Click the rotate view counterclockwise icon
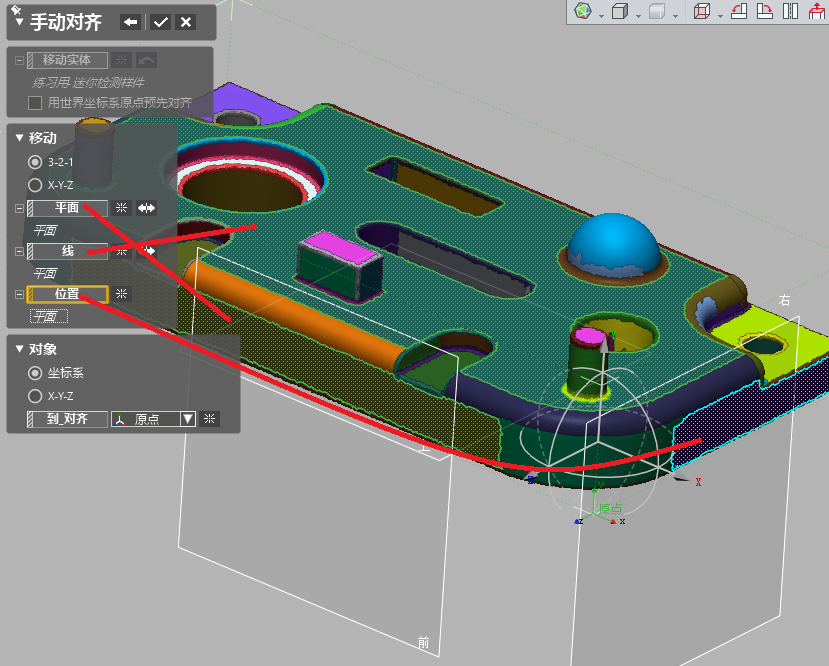 739,12
